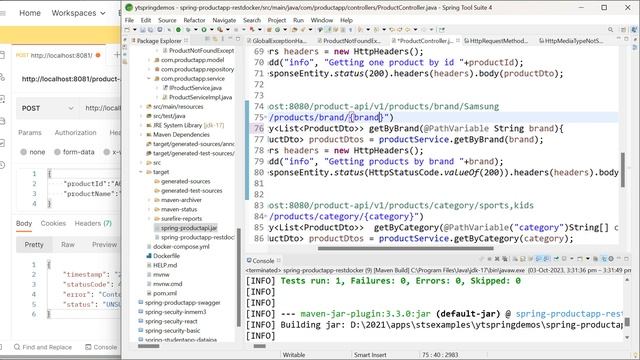Maximize the Console view
Image resolution: width=640 pixels, height=360 pixels.
point(626,259)
